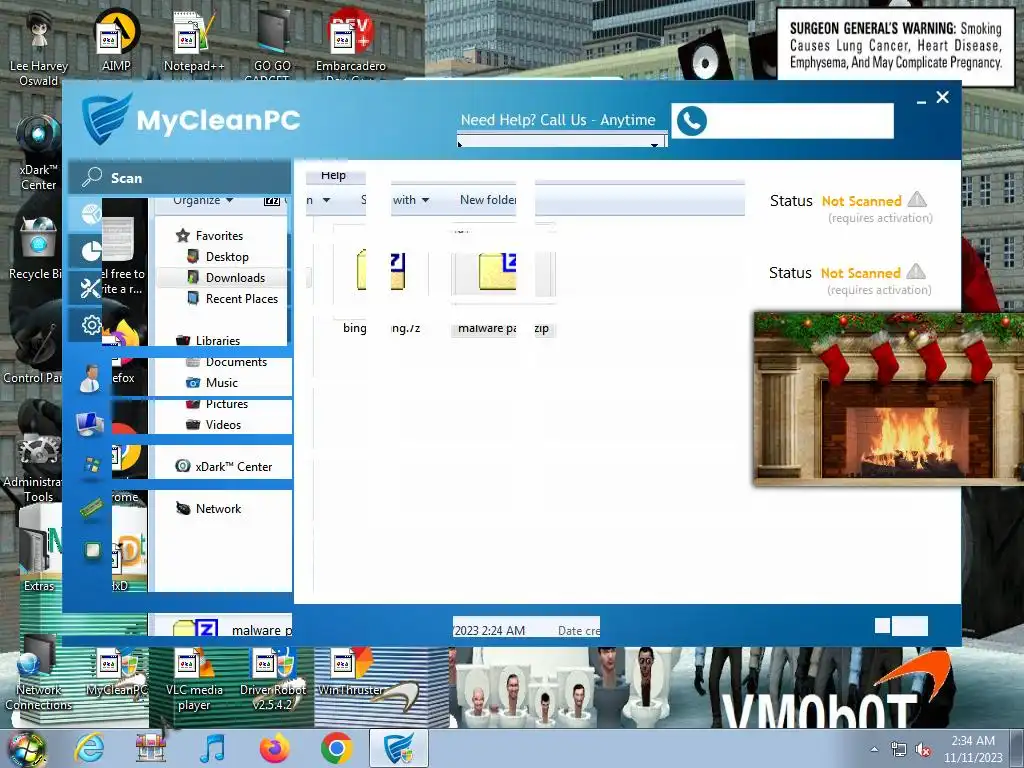Image resolution: width=1024 pixels, height=768 pixels.
Task: Click the first Not Scanned status link
Action: 861,201
